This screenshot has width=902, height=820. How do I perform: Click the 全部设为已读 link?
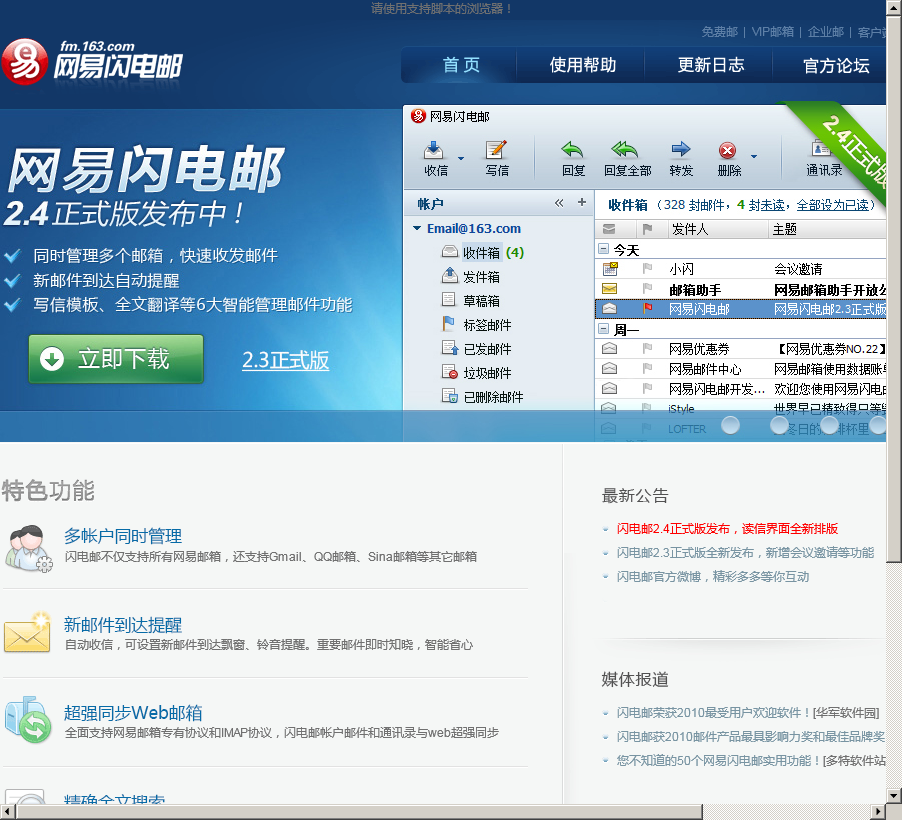click(833, 205)
